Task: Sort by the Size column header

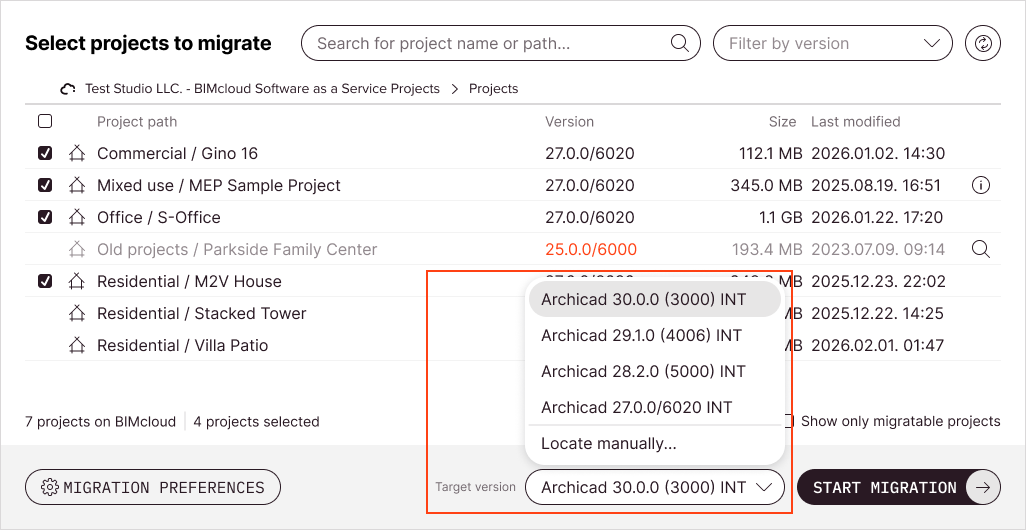Action: click(x=783, y=122)
